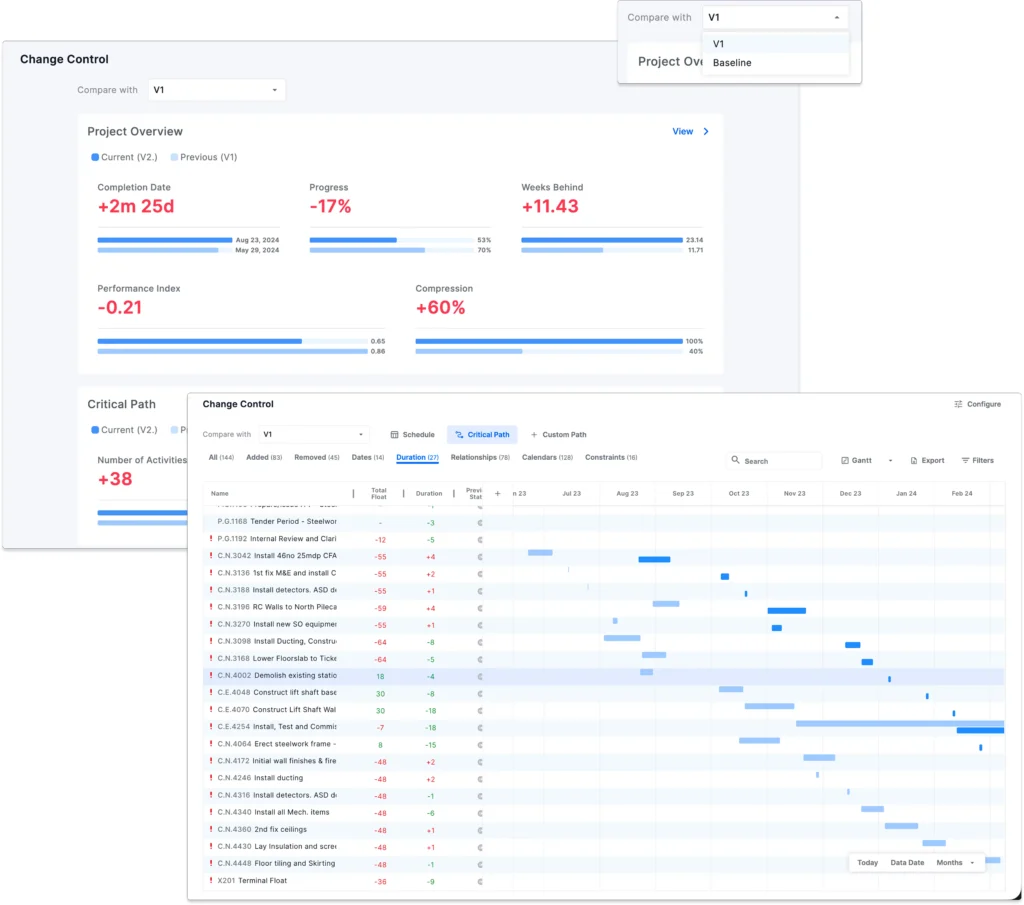Image resolution: width=1024 pixels, height=905 pixels.
Task: Switch to Schedule view icon
Action: coord(395,435)
